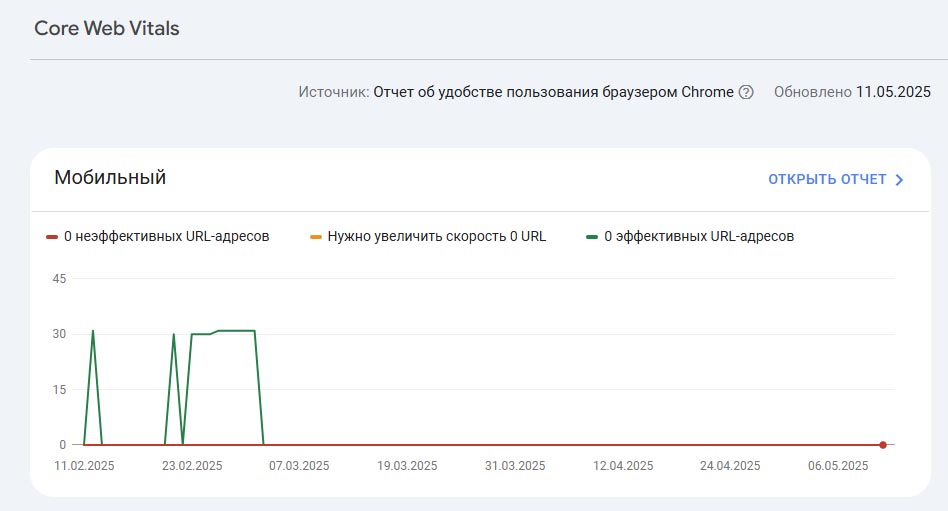This screenshot has width=948, height=511.
Task: Click the y-axis value 30
Action: click(59, 334)
